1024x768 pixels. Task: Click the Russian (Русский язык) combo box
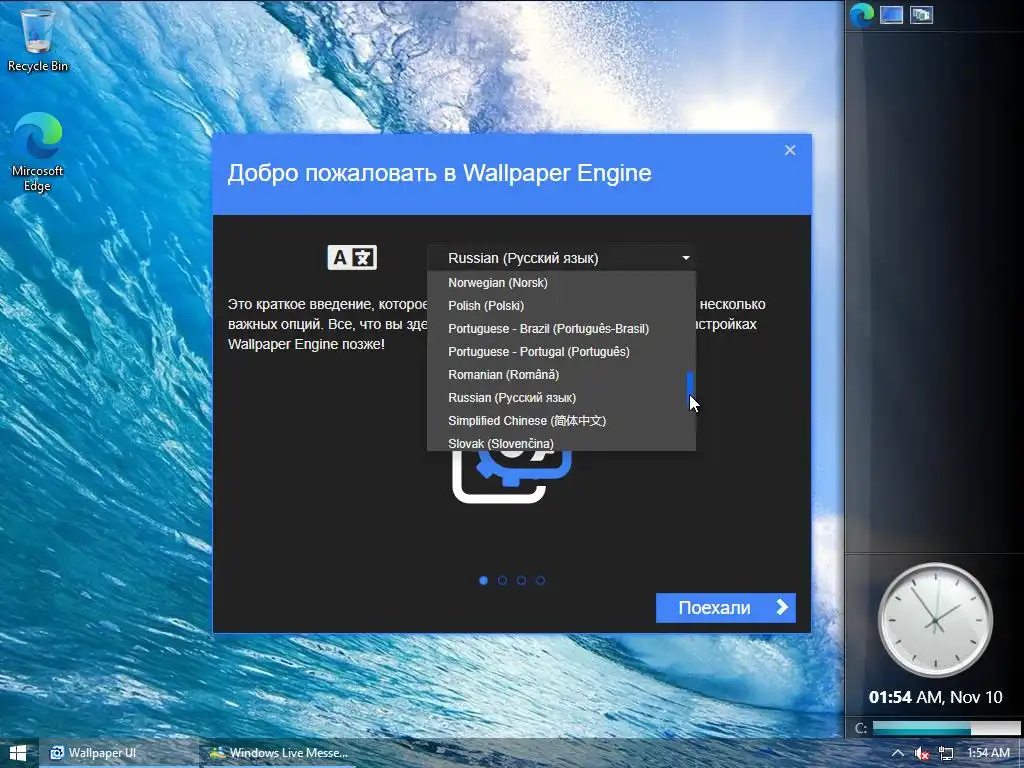pos(562,258)
